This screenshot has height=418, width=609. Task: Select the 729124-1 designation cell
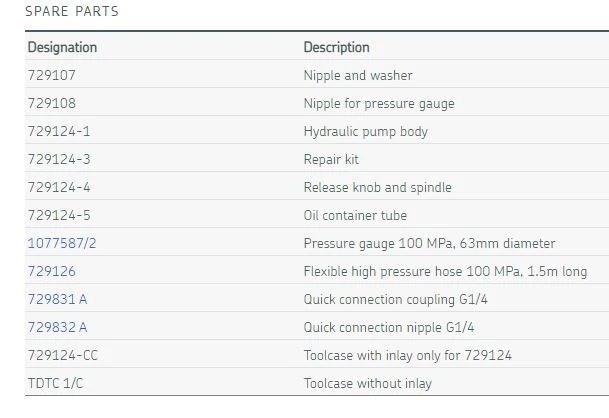point(59,131)
